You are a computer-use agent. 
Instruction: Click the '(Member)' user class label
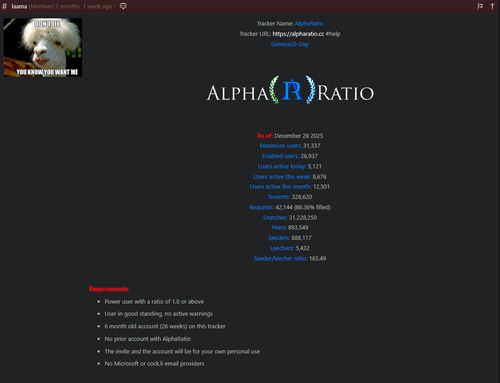point(41,6)
